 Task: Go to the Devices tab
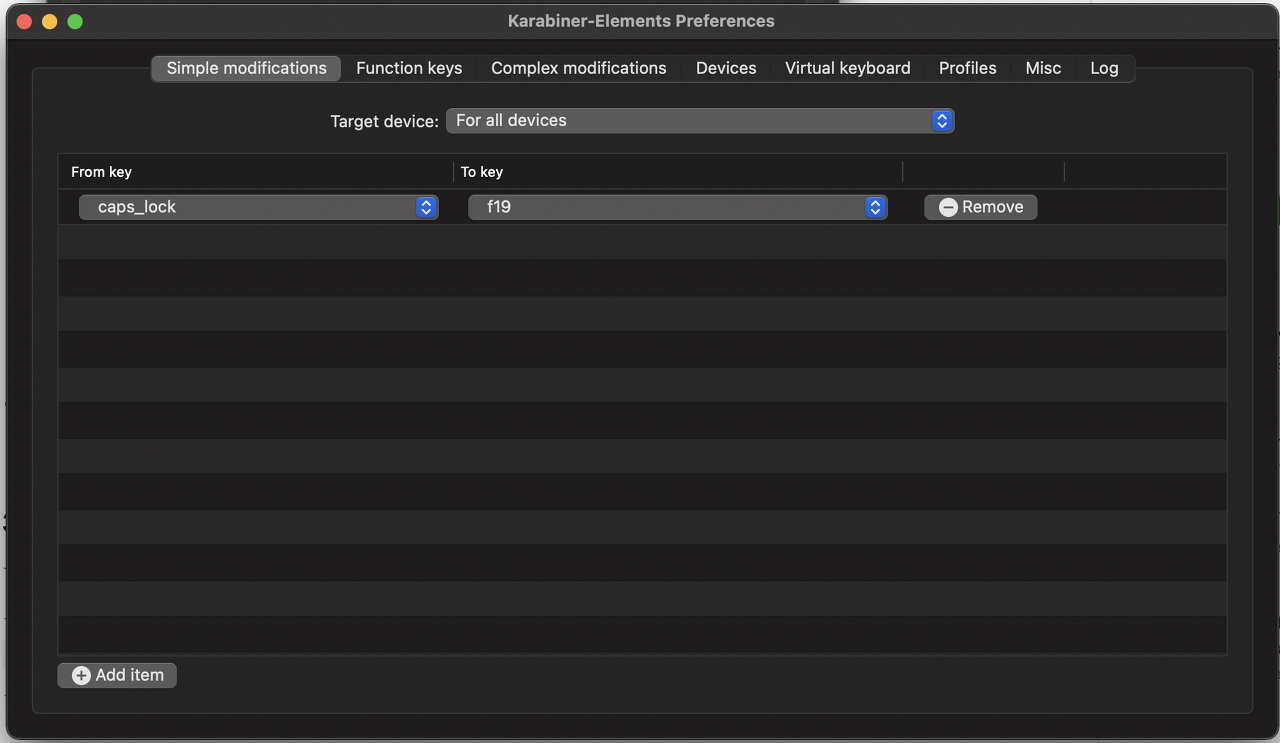(x=726, y=68)
